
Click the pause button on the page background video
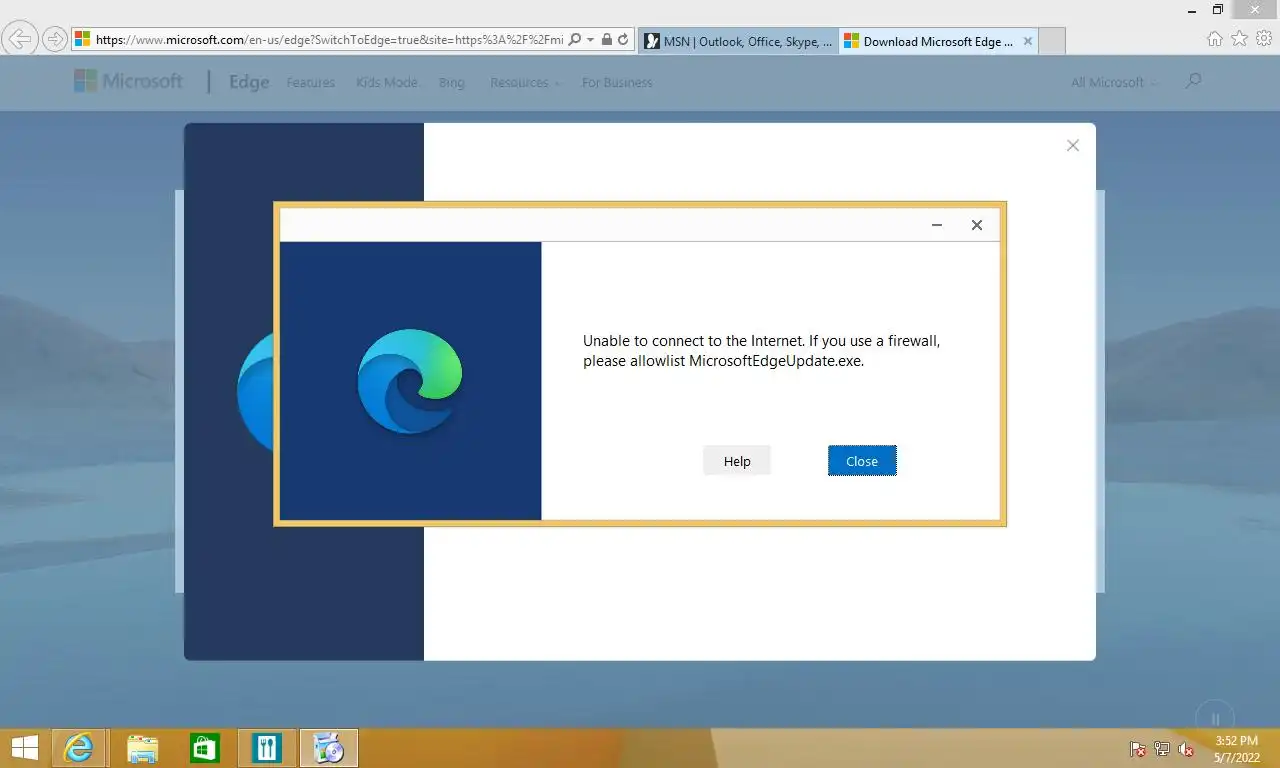pos(1215,718)
